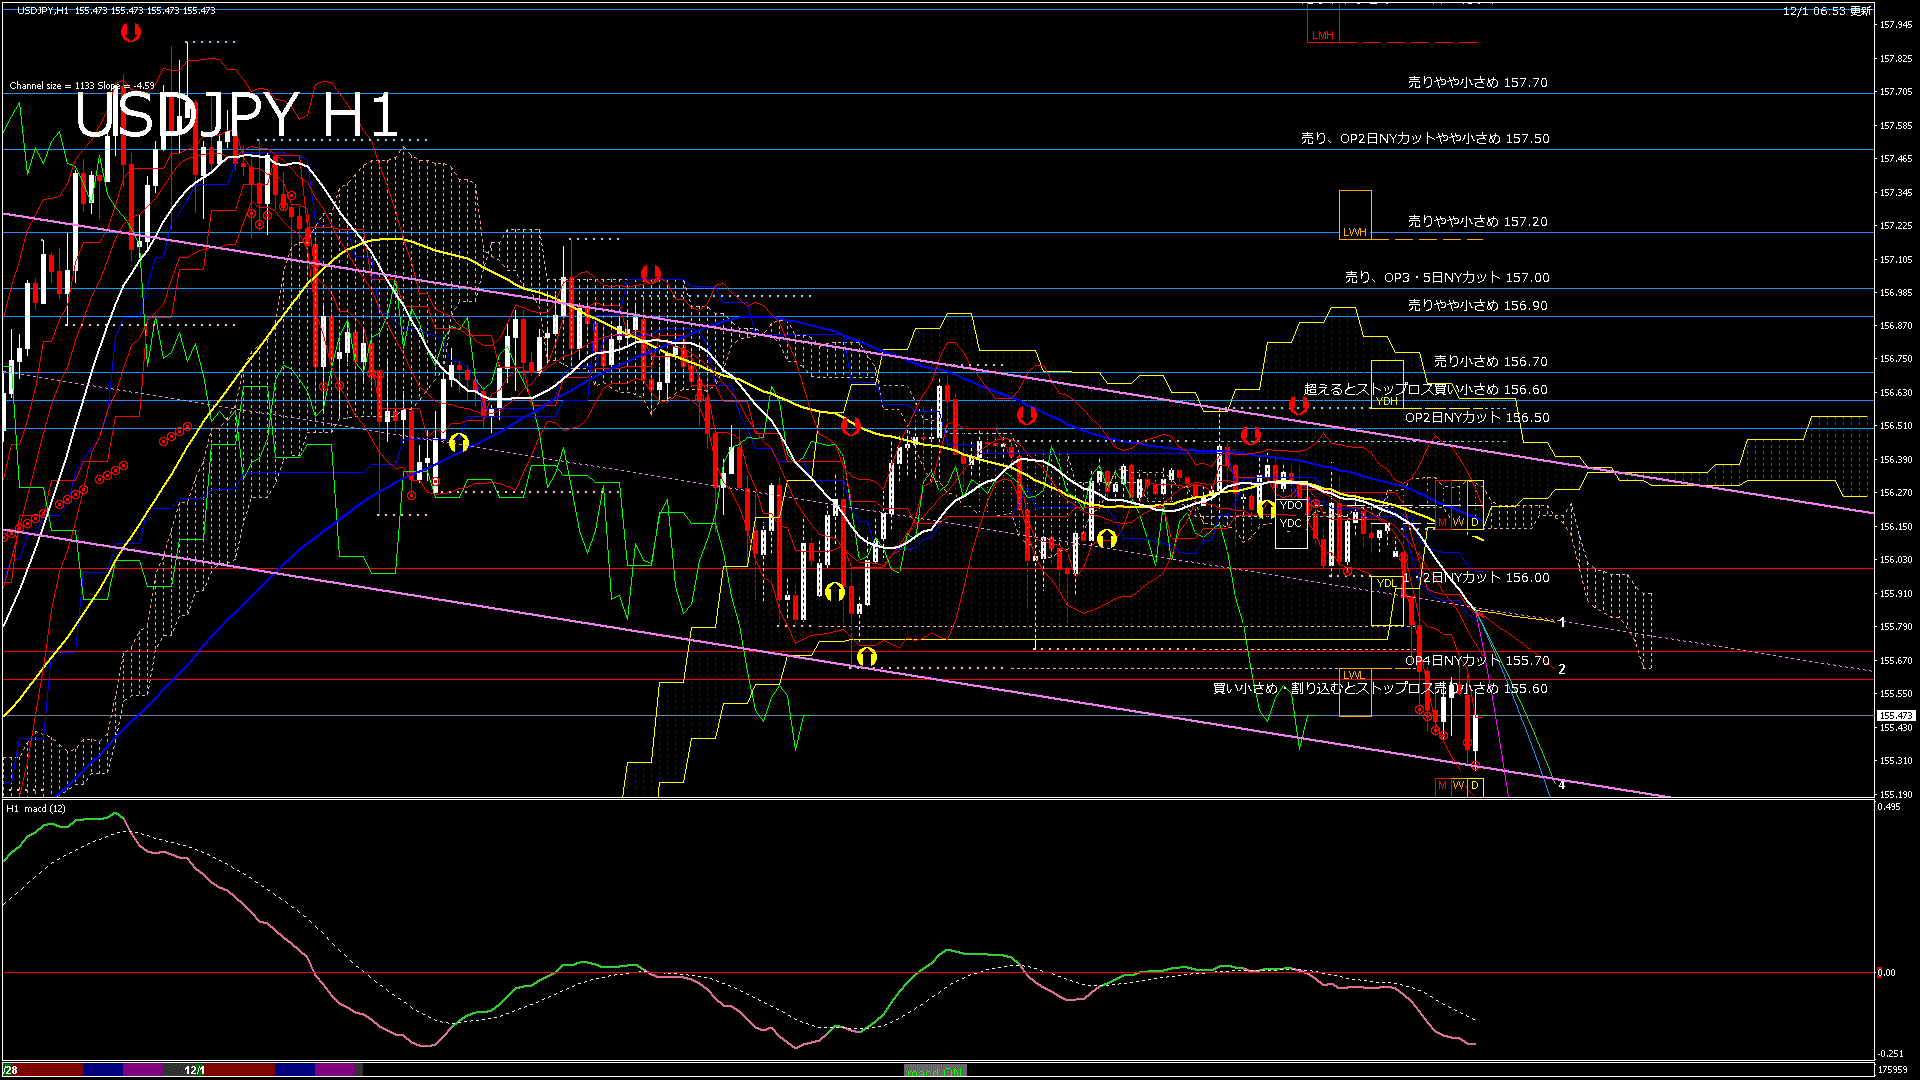Select the YDH yellow box label
The height and width of the screenshot is (1080, 1920).
pos(1386,401)
